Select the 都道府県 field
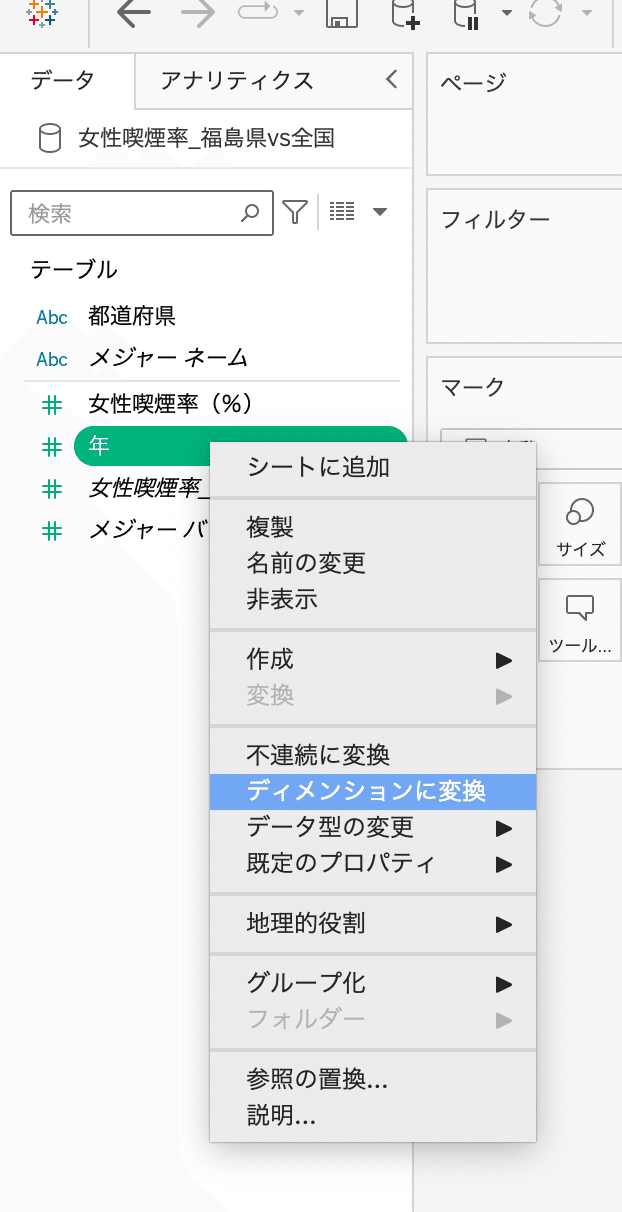 [132, 317]
